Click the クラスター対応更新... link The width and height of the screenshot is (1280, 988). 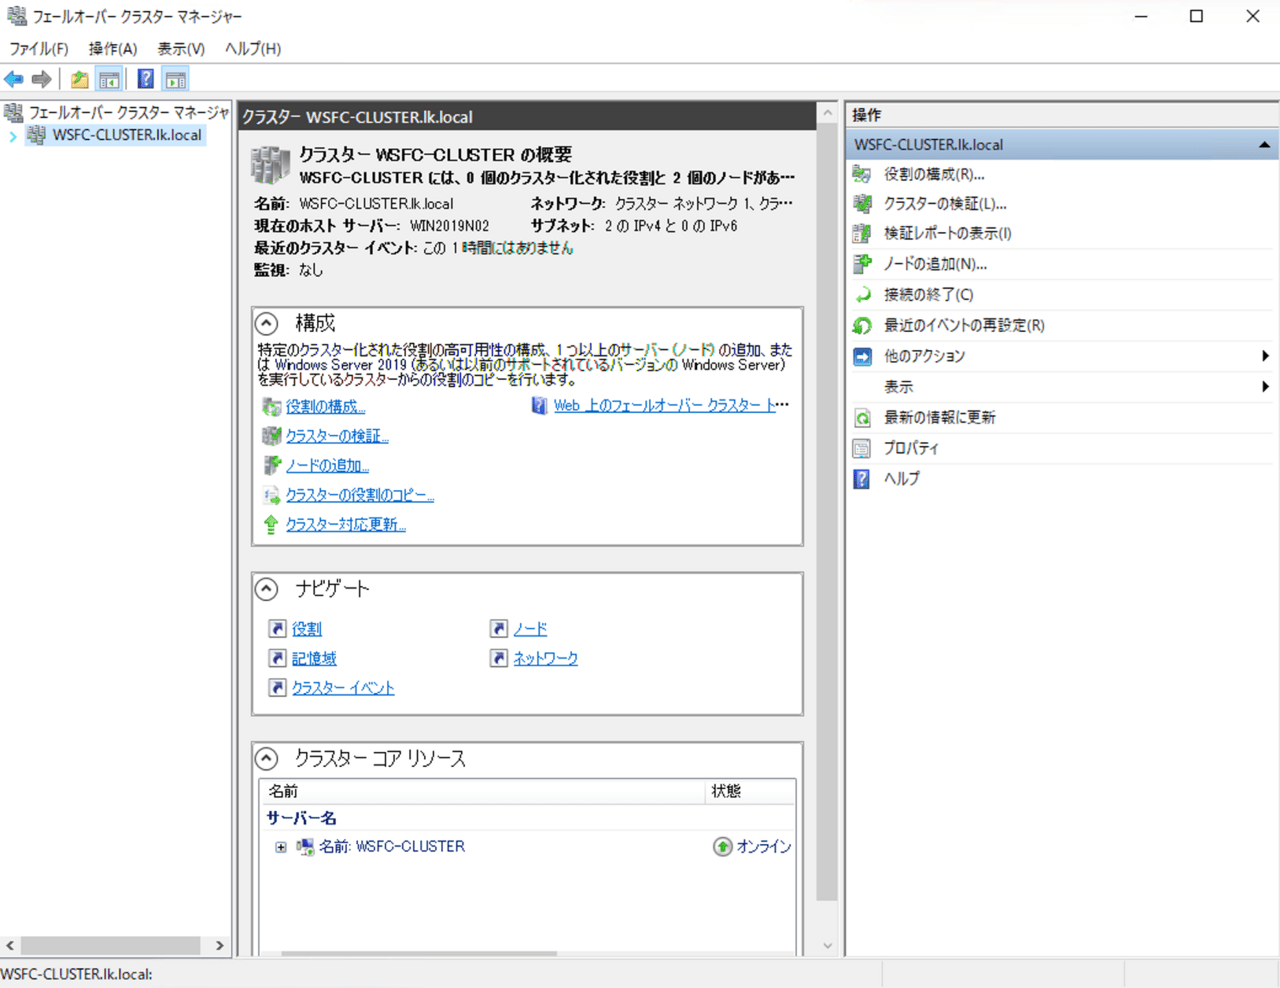point(346,524)
